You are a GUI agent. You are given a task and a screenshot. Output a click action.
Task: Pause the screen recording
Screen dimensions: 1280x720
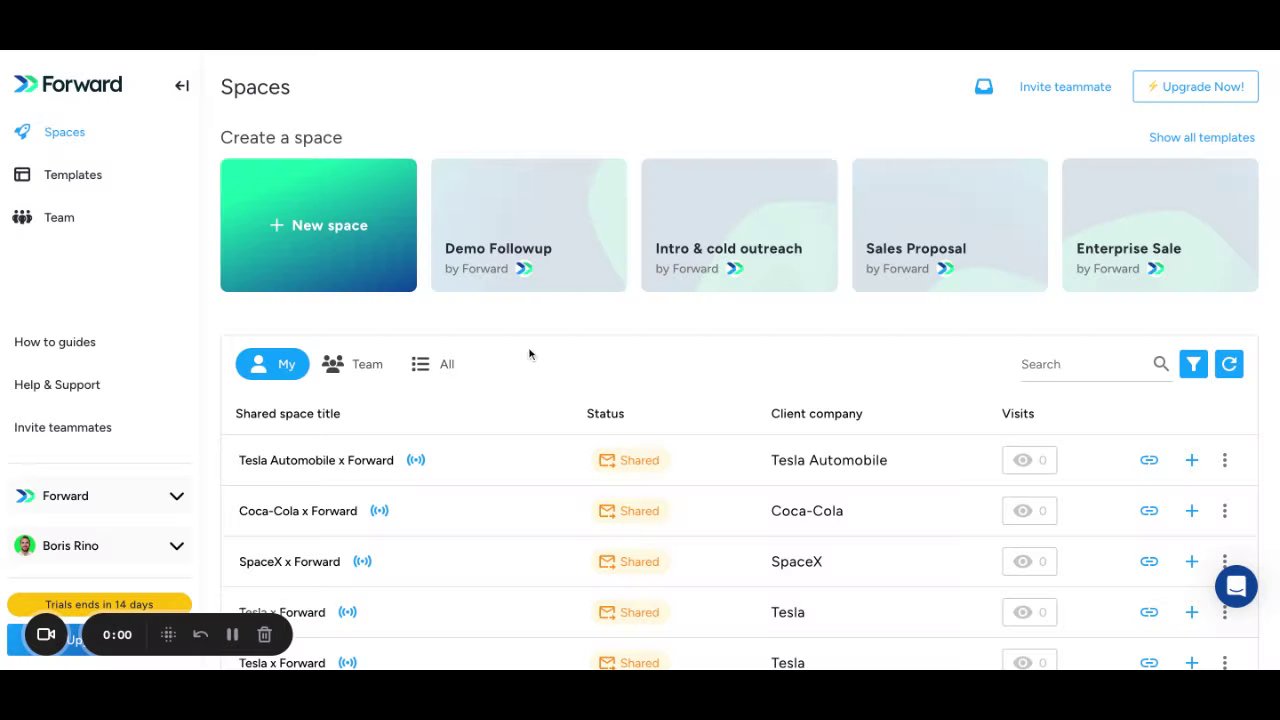pyautogui.click(x=232, y=634)
